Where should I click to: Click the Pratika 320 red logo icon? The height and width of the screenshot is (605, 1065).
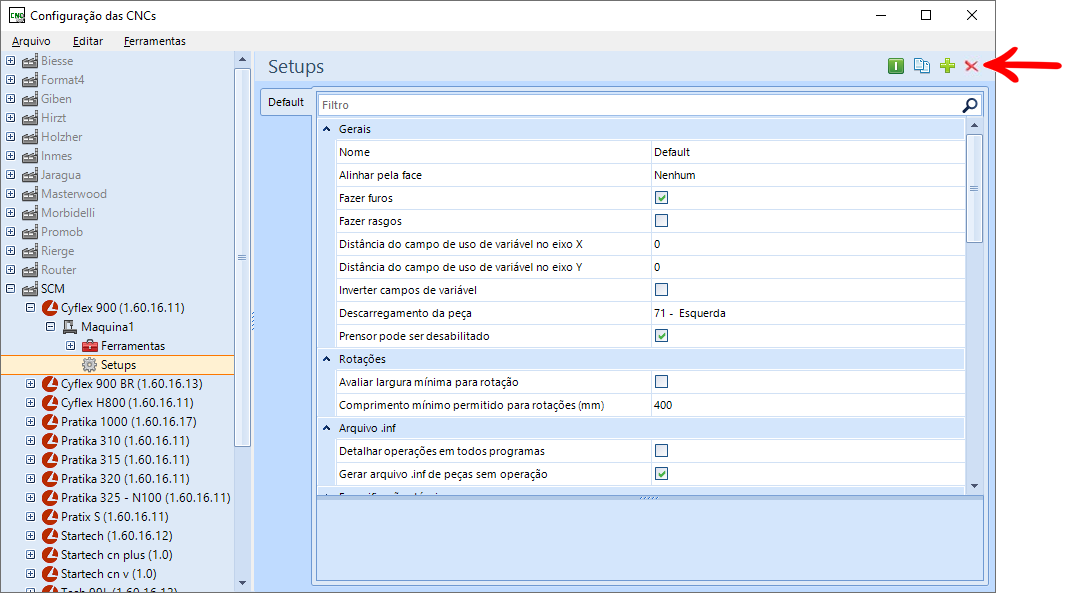coord(50,479)
